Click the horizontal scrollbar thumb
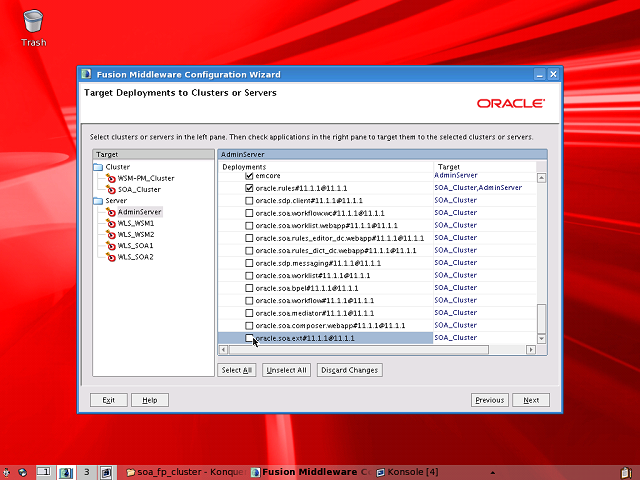Image resolution: width=640 pixels, height=480 pixels. pyautogui.click(x=358, y=349)
